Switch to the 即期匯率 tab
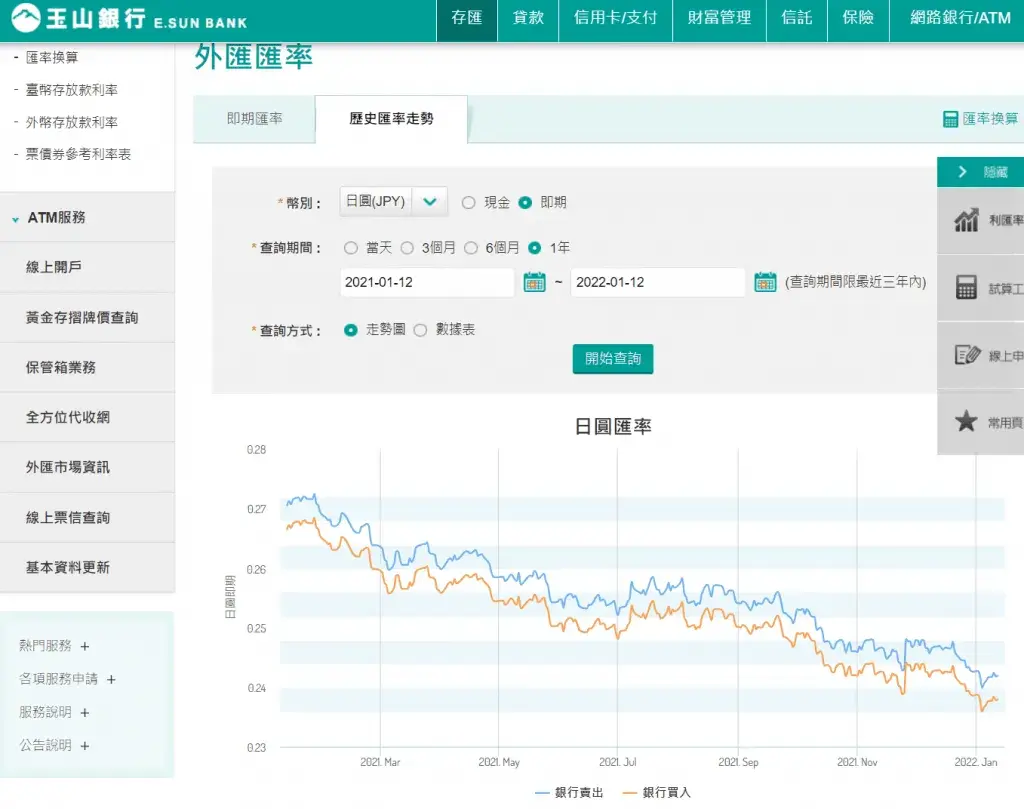 (254, 119)
